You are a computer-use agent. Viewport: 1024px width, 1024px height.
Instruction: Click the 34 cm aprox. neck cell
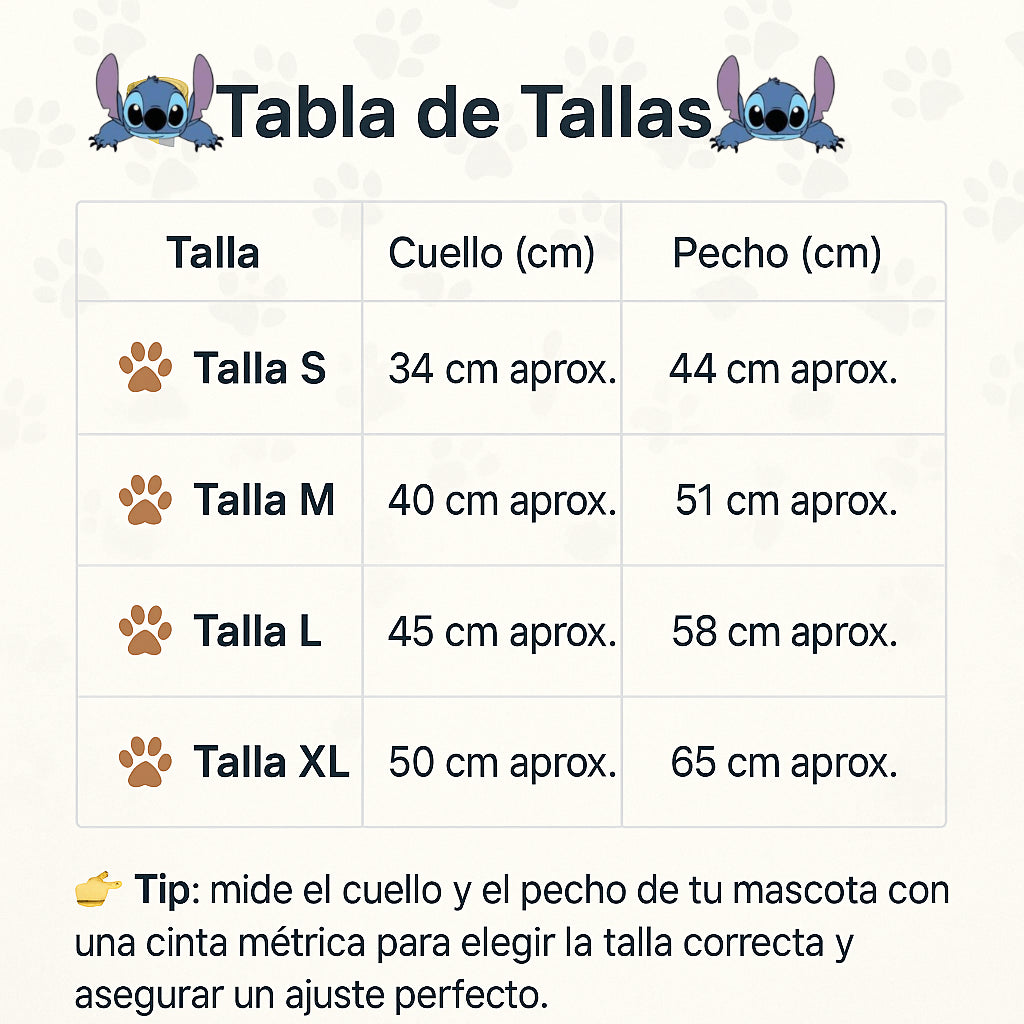coord(502,369)
